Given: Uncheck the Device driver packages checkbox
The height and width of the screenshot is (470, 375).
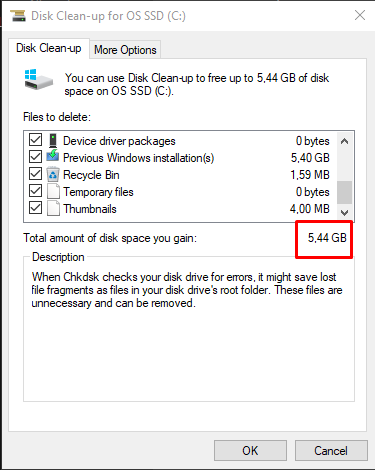Looking at the screenshot, I should tap(35, 140).
